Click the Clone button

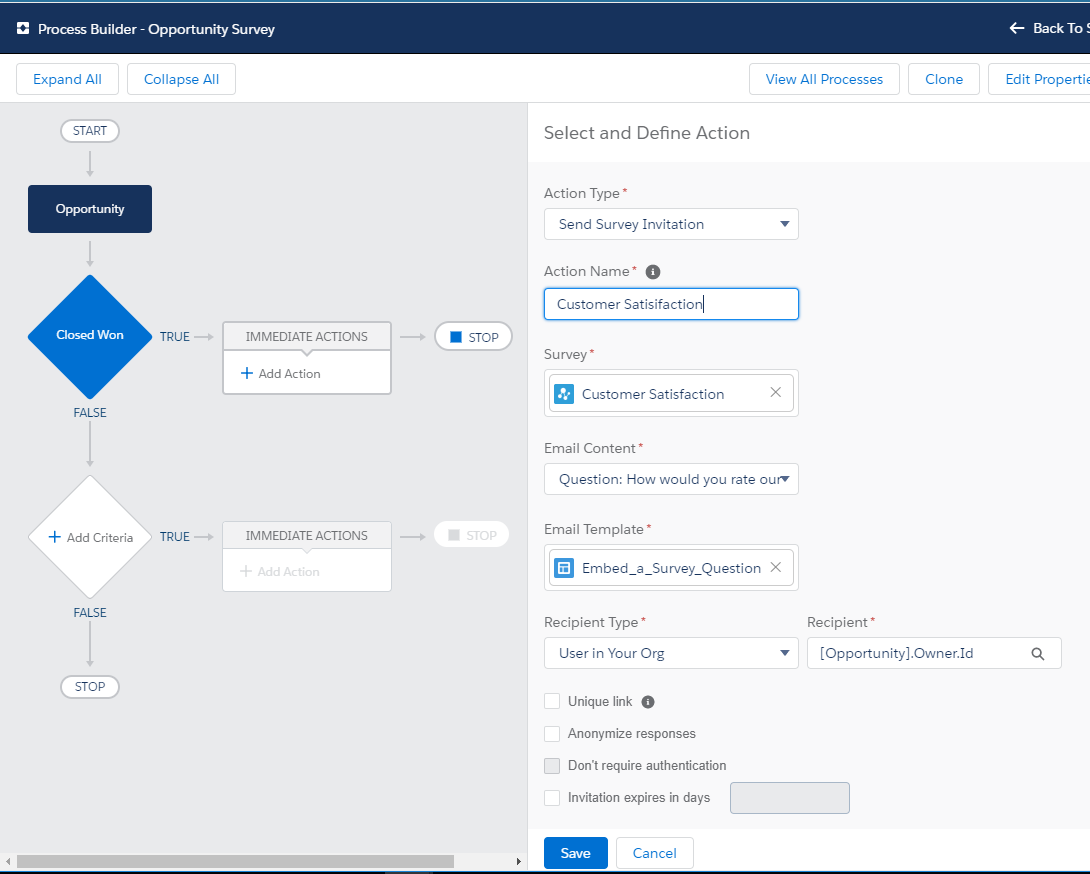click(x=944, y=79)
